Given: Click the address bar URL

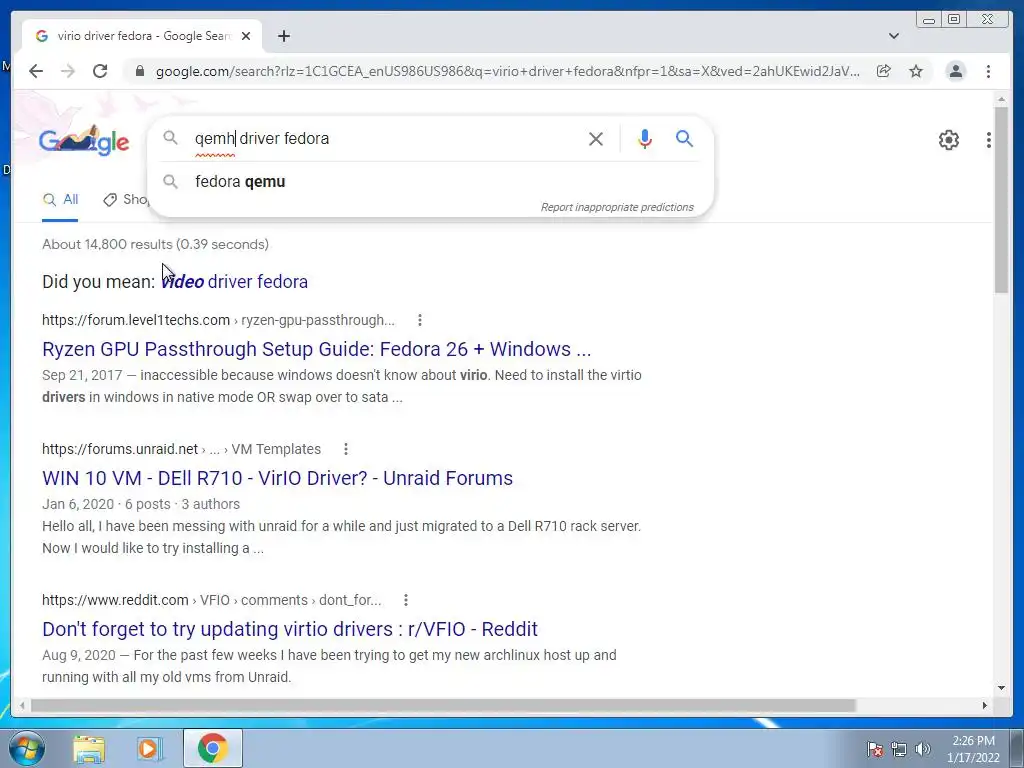Looking at the screenshot, I should click(507, 71).
